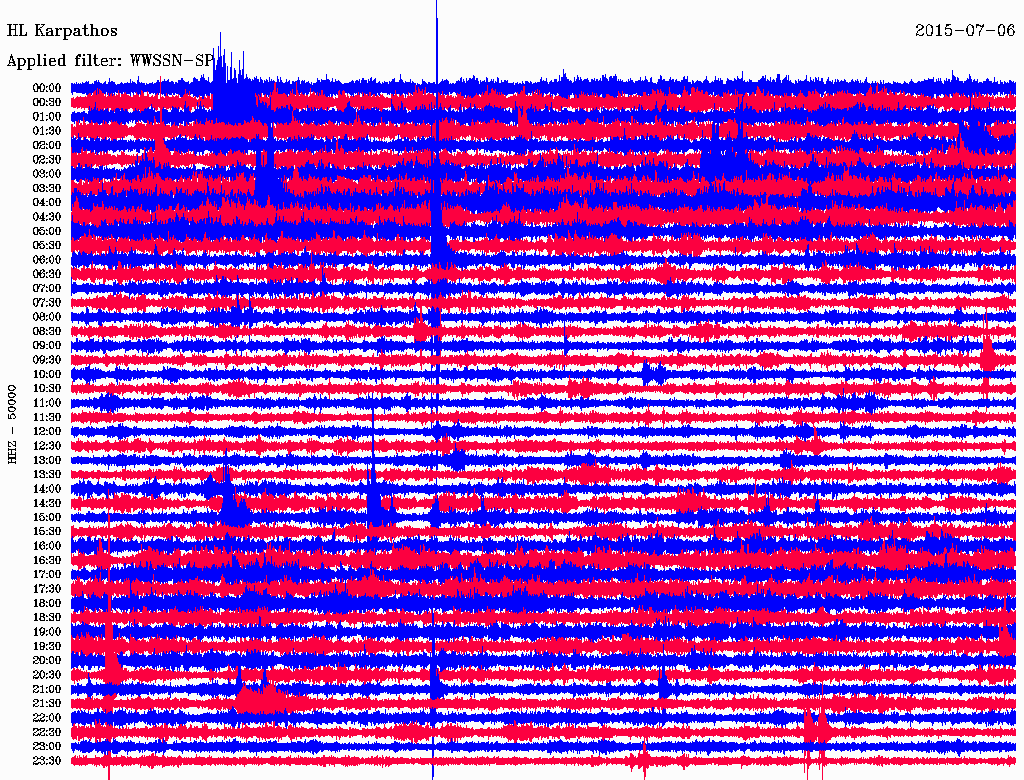Click the vertical HHZ - 50000 axis label
Screen dimensions: 1024x780
(x=13, y=425)
